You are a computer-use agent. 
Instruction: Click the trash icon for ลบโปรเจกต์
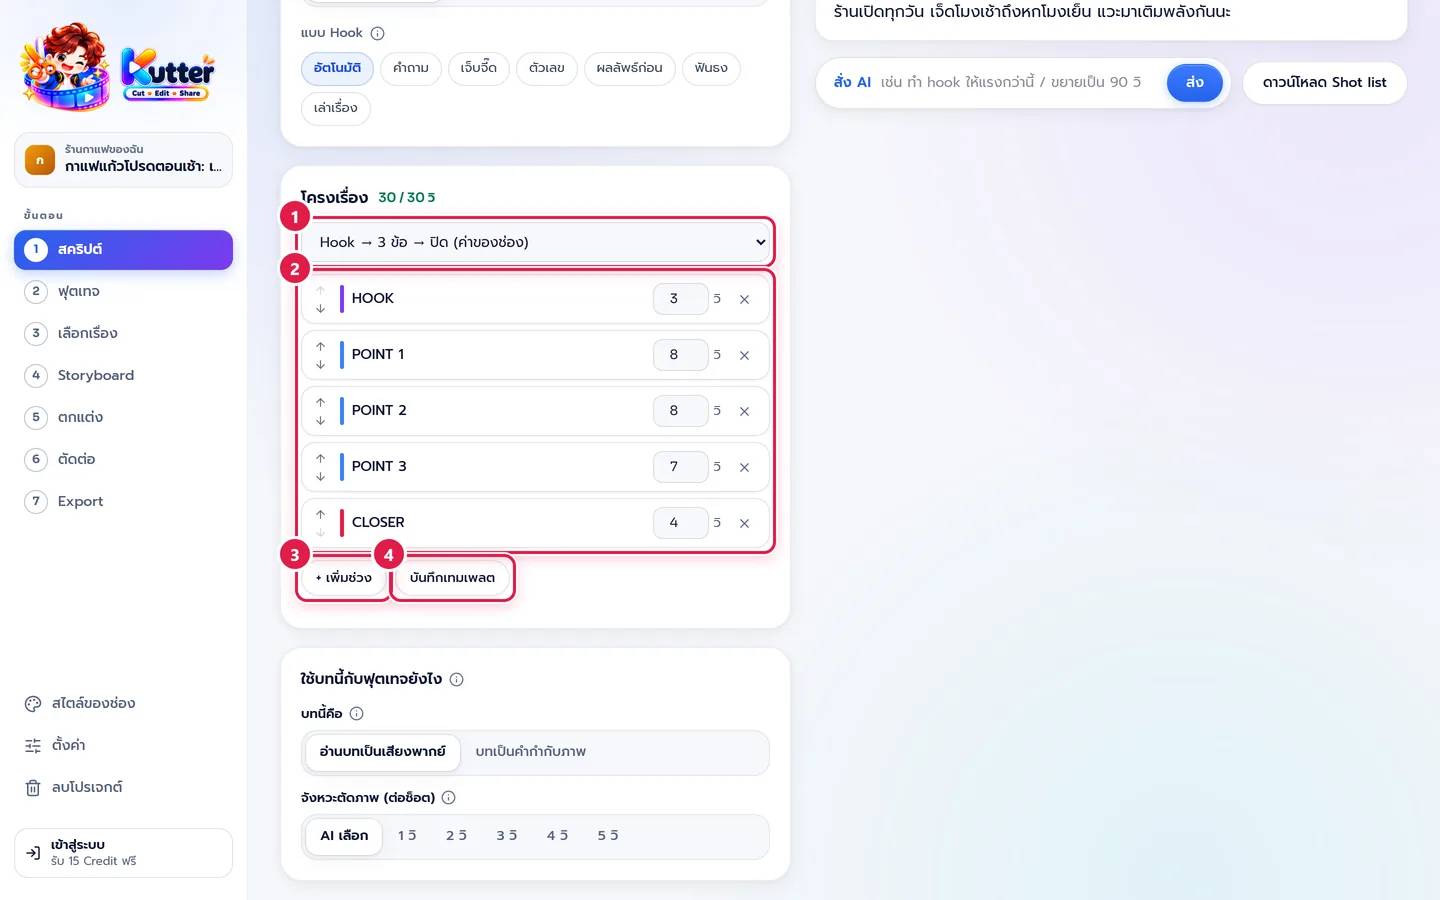33,787
